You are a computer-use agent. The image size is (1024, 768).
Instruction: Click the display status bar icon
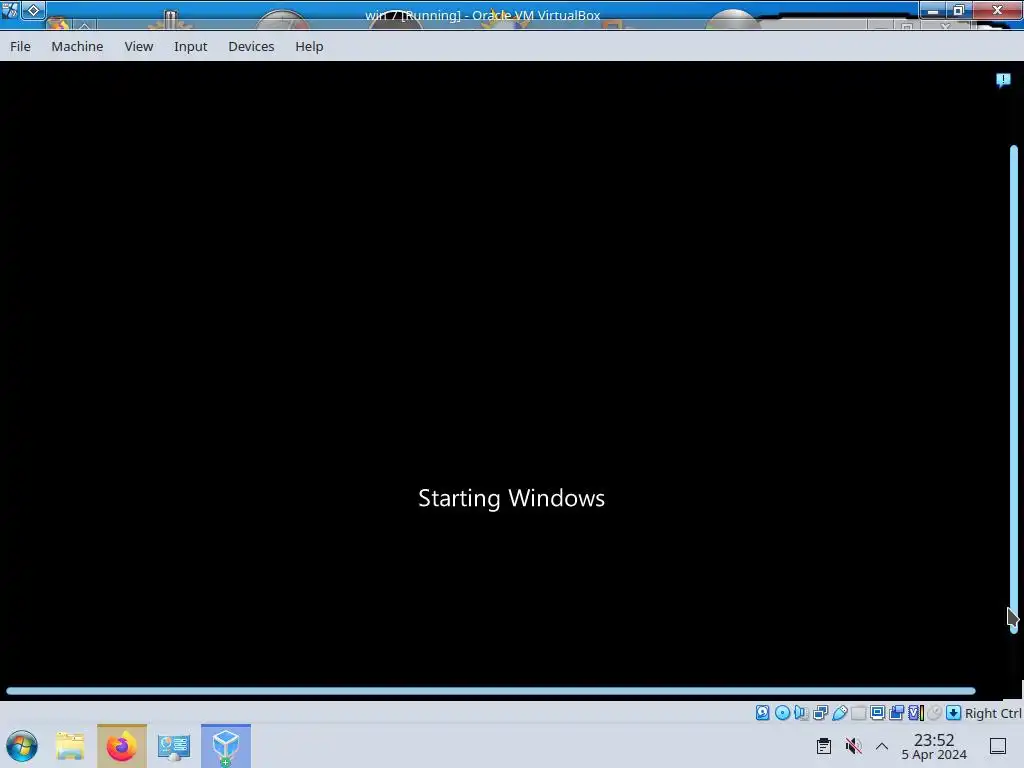(x=878, y=712)
